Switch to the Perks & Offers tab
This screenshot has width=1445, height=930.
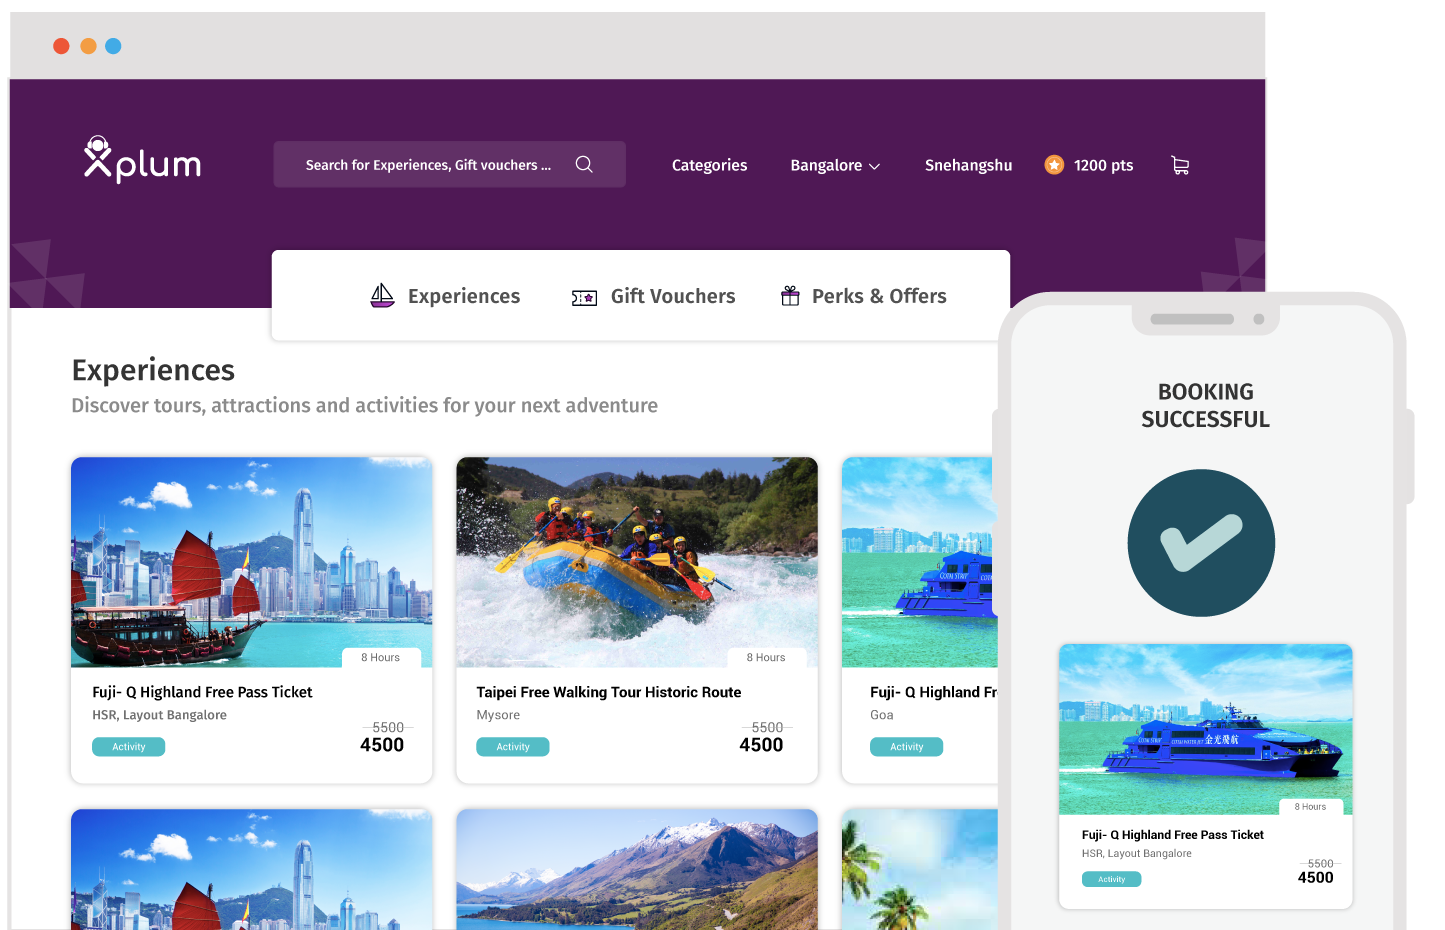(x=863, y=296)
